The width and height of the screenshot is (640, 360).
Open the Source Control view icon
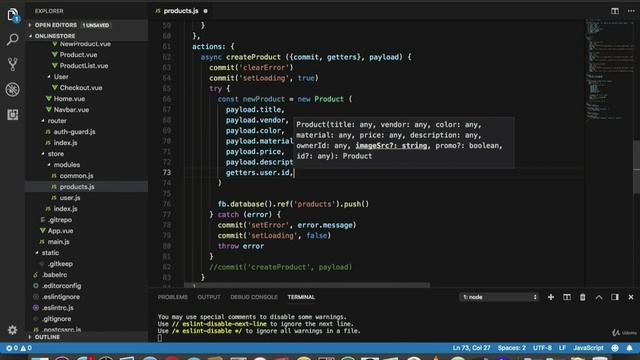coord(13,64)
